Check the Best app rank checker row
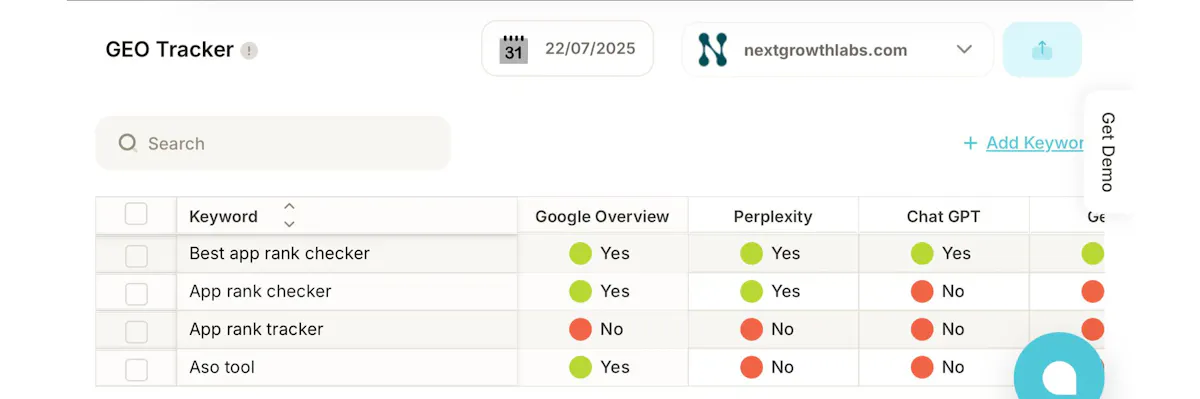The image size is (1200, 399). coord(136,256)
